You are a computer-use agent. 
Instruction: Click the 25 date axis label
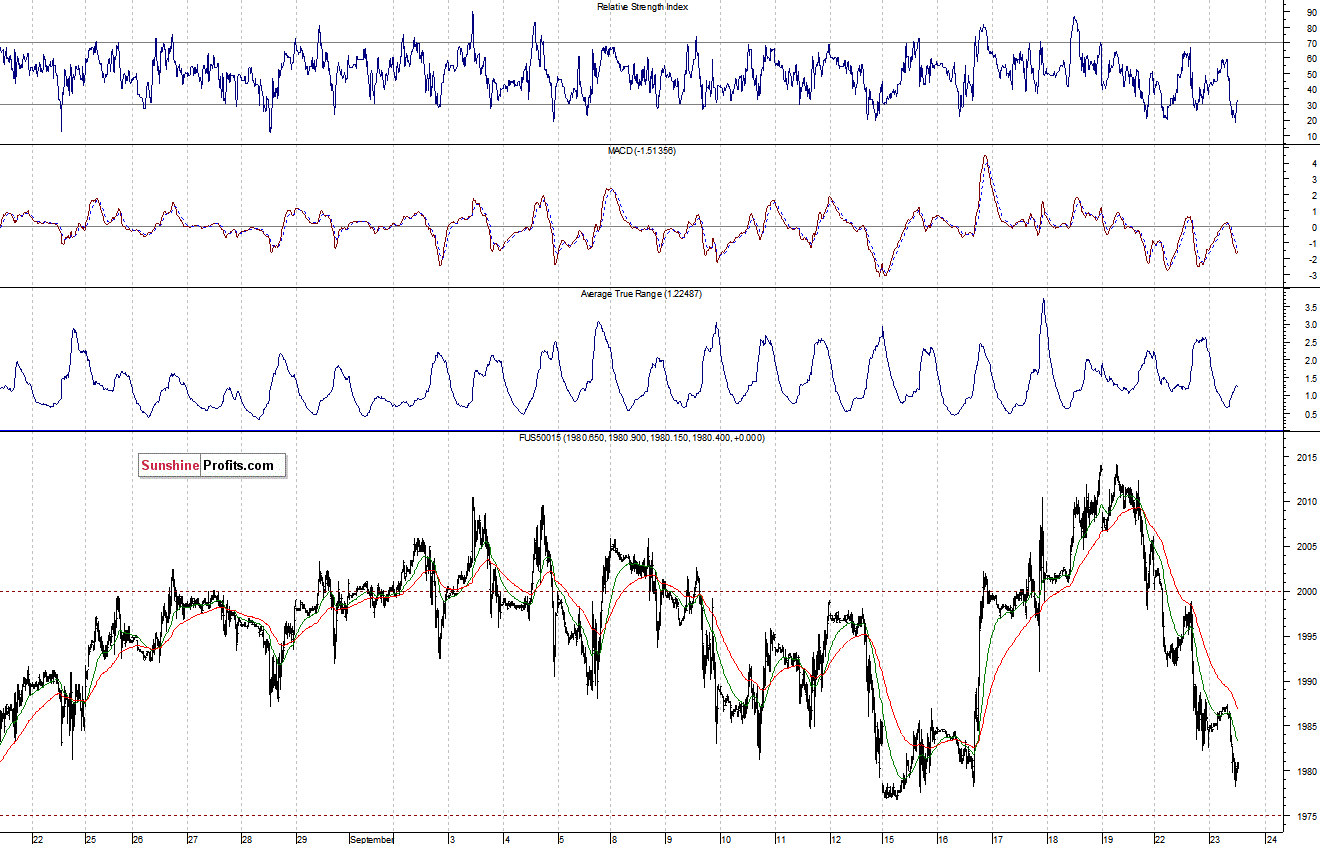coord(90,839)
